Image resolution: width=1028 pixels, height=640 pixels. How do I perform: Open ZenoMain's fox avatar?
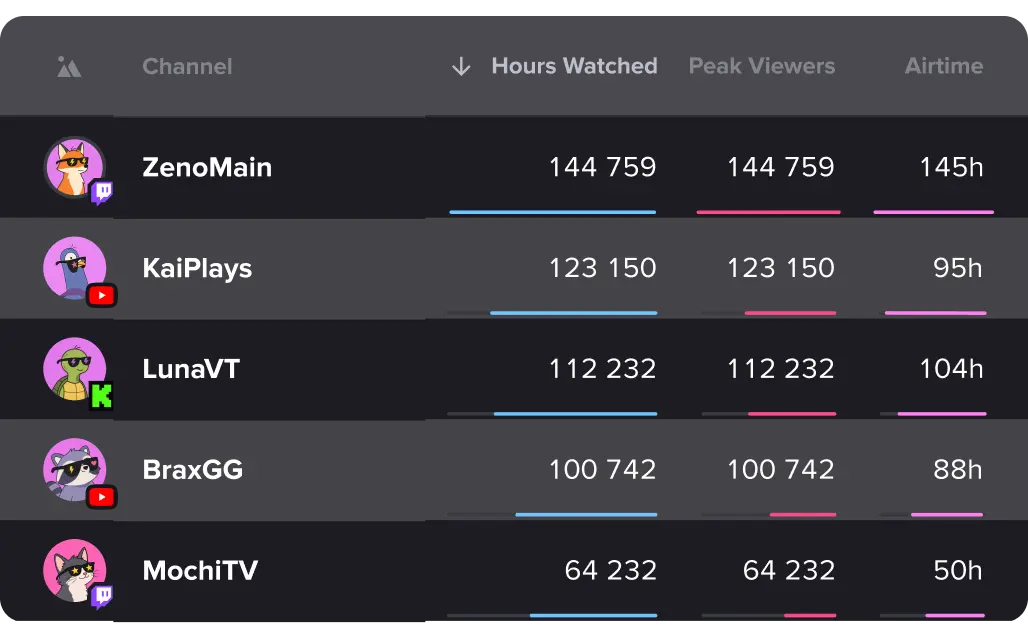click(x=73, y=167)
